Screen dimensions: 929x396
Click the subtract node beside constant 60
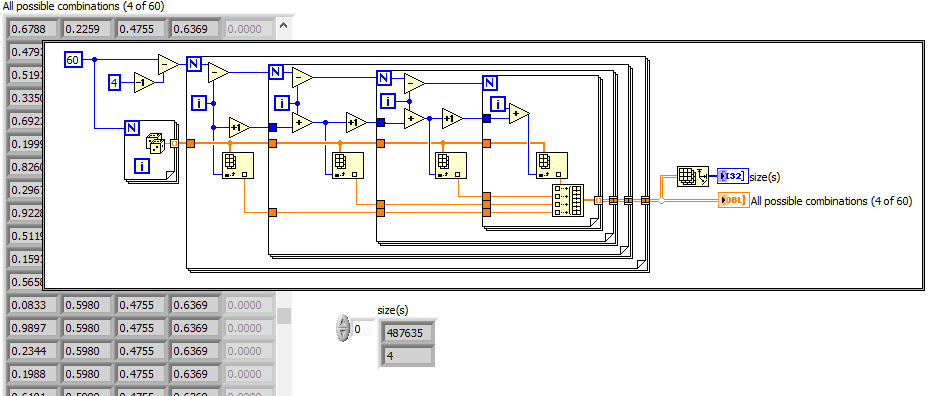click(x=168, y=64)
